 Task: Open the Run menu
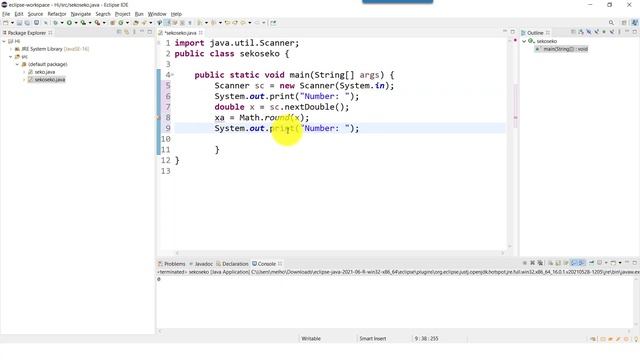[139, 14]
